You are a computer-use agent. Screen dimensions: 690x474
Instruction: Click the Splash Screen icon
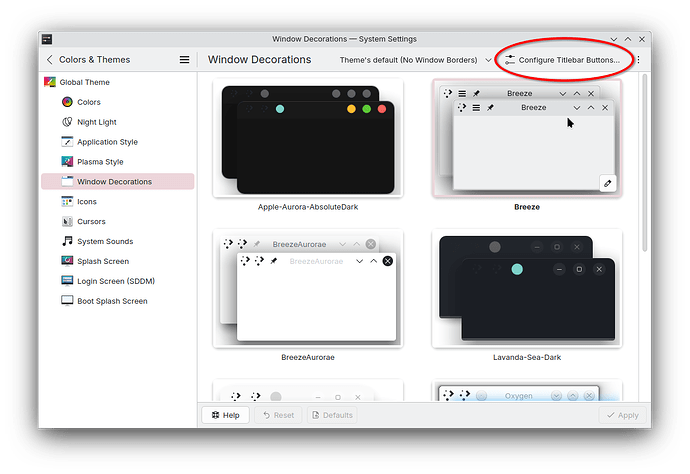pyautogui.click(x=67, y=261)
